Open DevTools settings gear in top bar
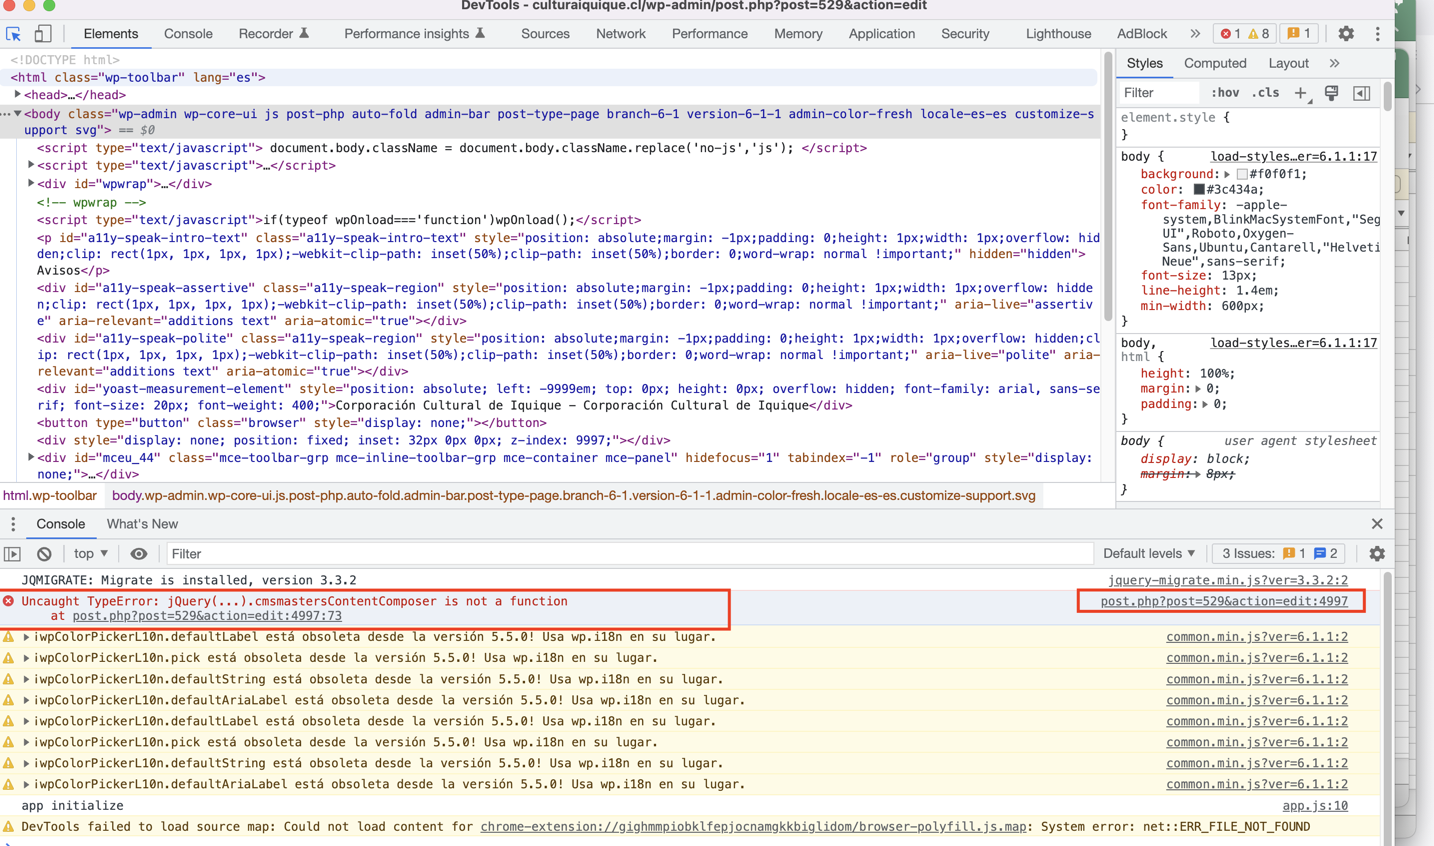The height and width of the screenshot is (846, 1434). tap(1346, 34)
